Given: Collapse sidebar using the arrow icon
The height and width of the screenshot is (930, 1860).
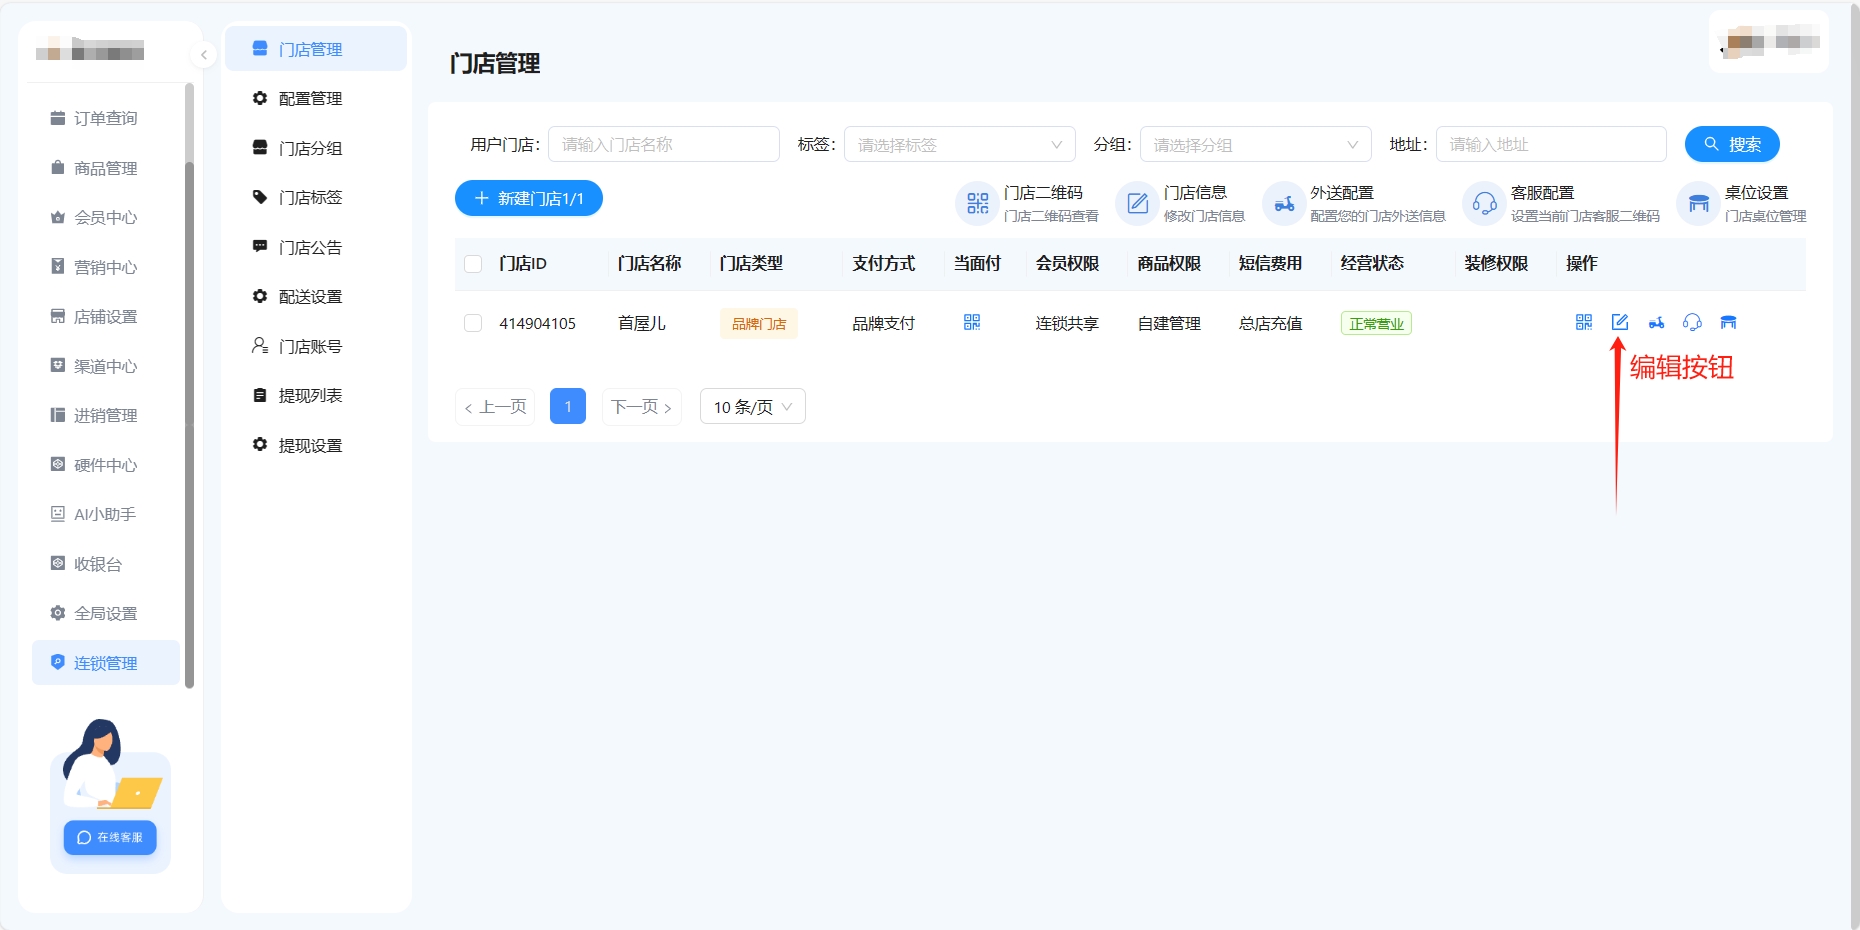Looking at the screenshot, I should pyautogui.click(x=204, y=55).
